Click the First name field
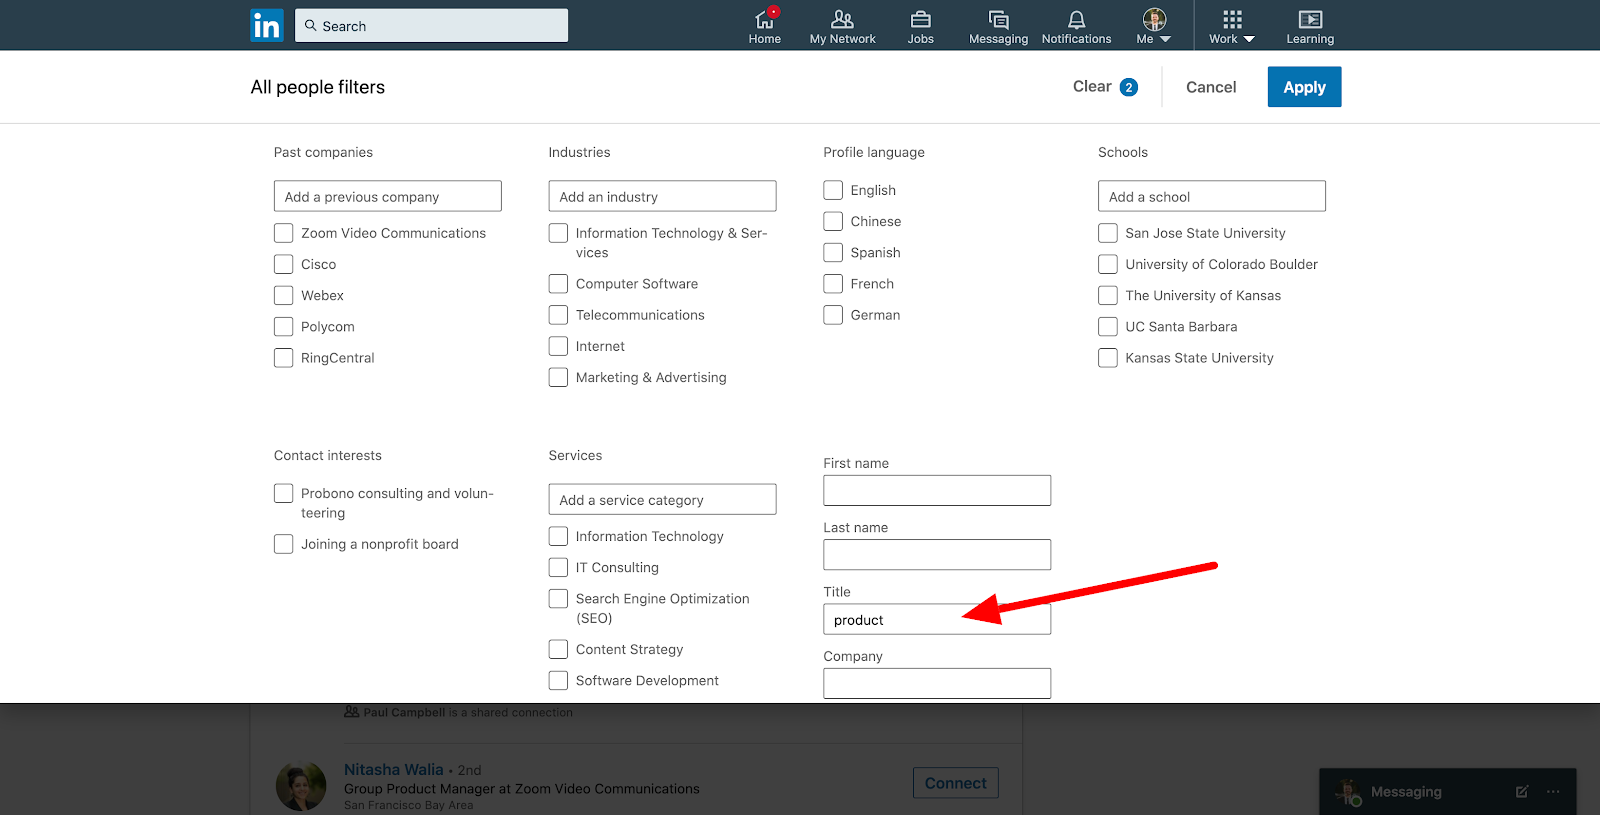Screen dimensions: 1600x815 937,490
